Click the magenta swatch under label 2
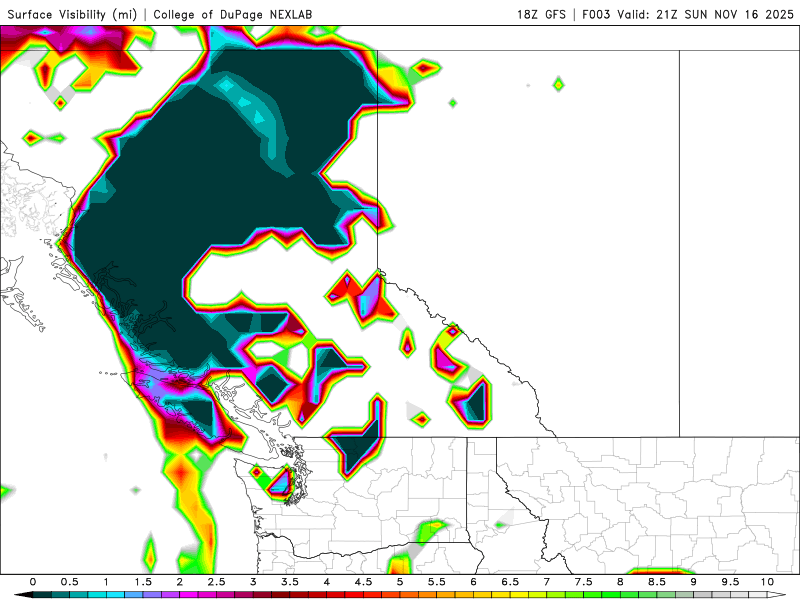 coord(189,595)
